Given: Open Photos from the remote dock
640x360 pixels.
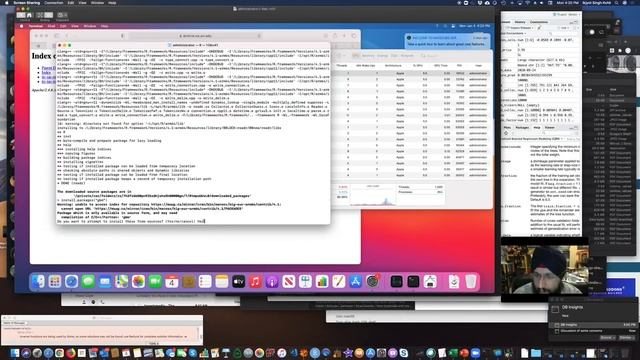Looking at the screenshot, I should pos(138,282).
